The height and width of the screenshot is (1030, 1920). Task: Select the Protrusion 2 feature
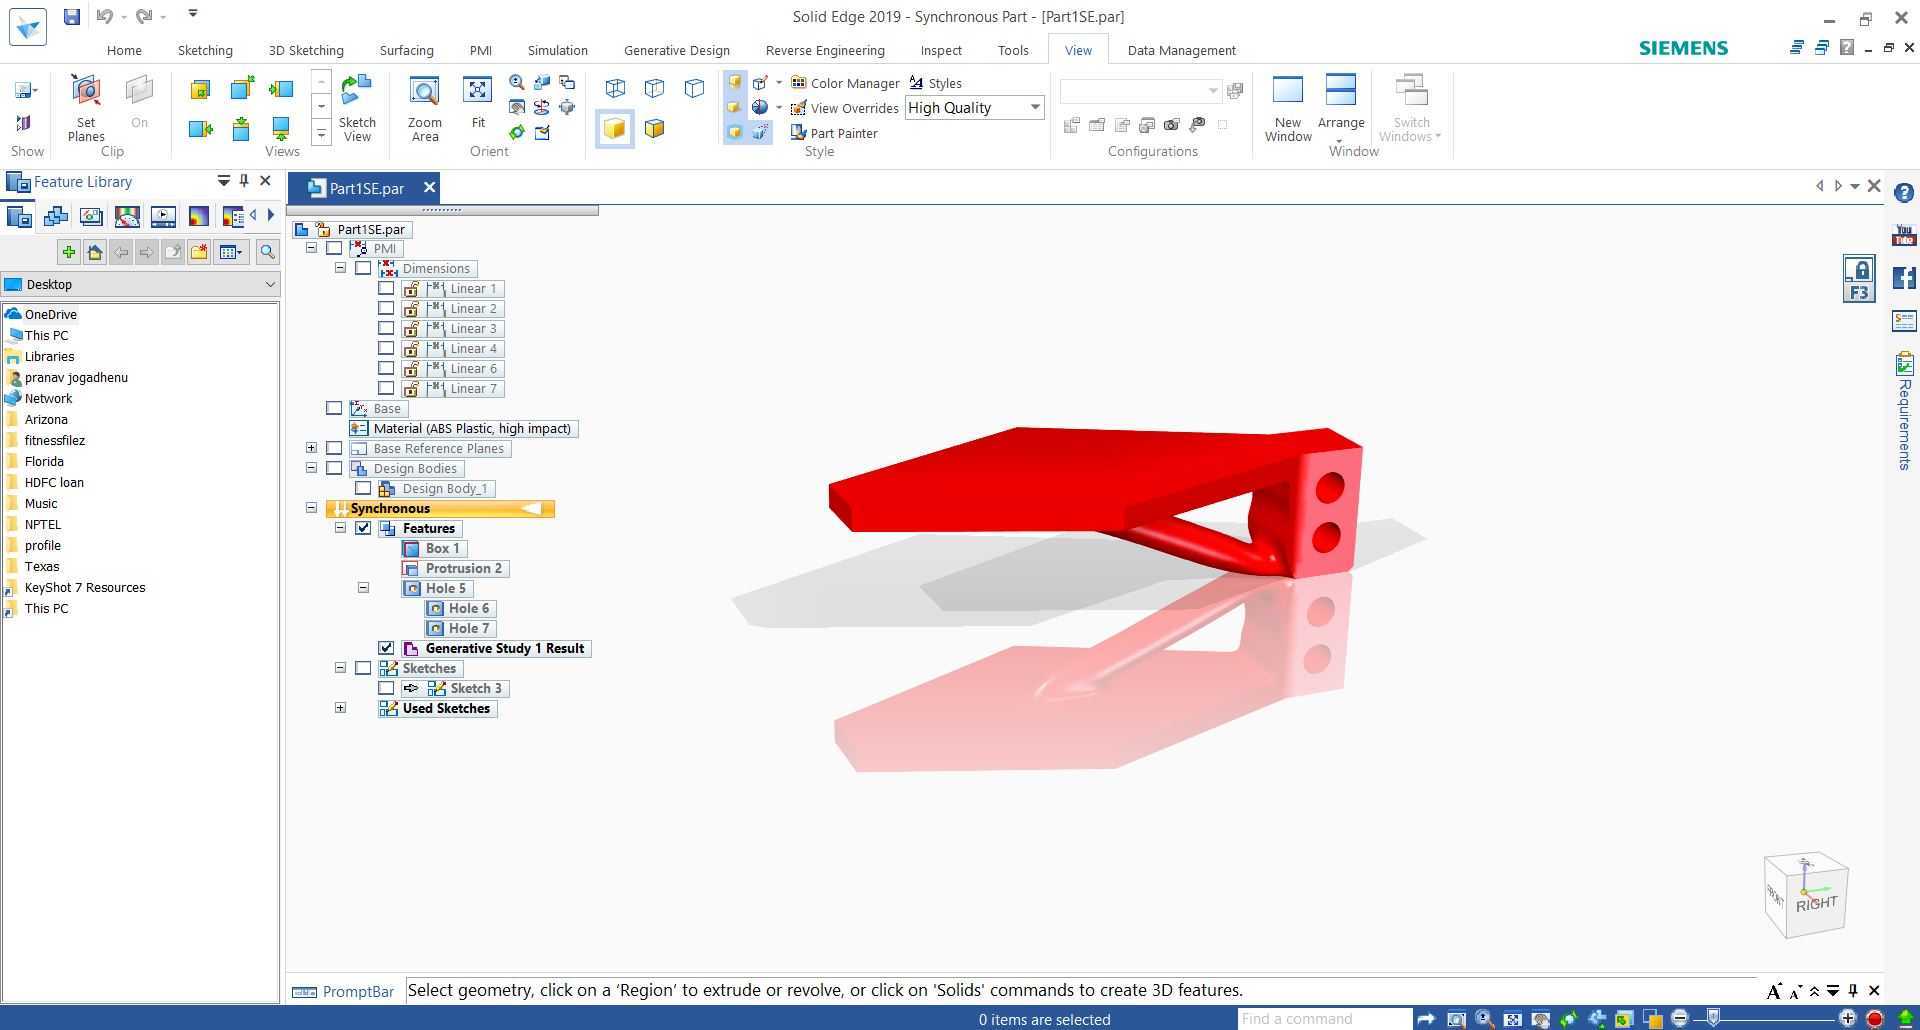pos(455,568)
